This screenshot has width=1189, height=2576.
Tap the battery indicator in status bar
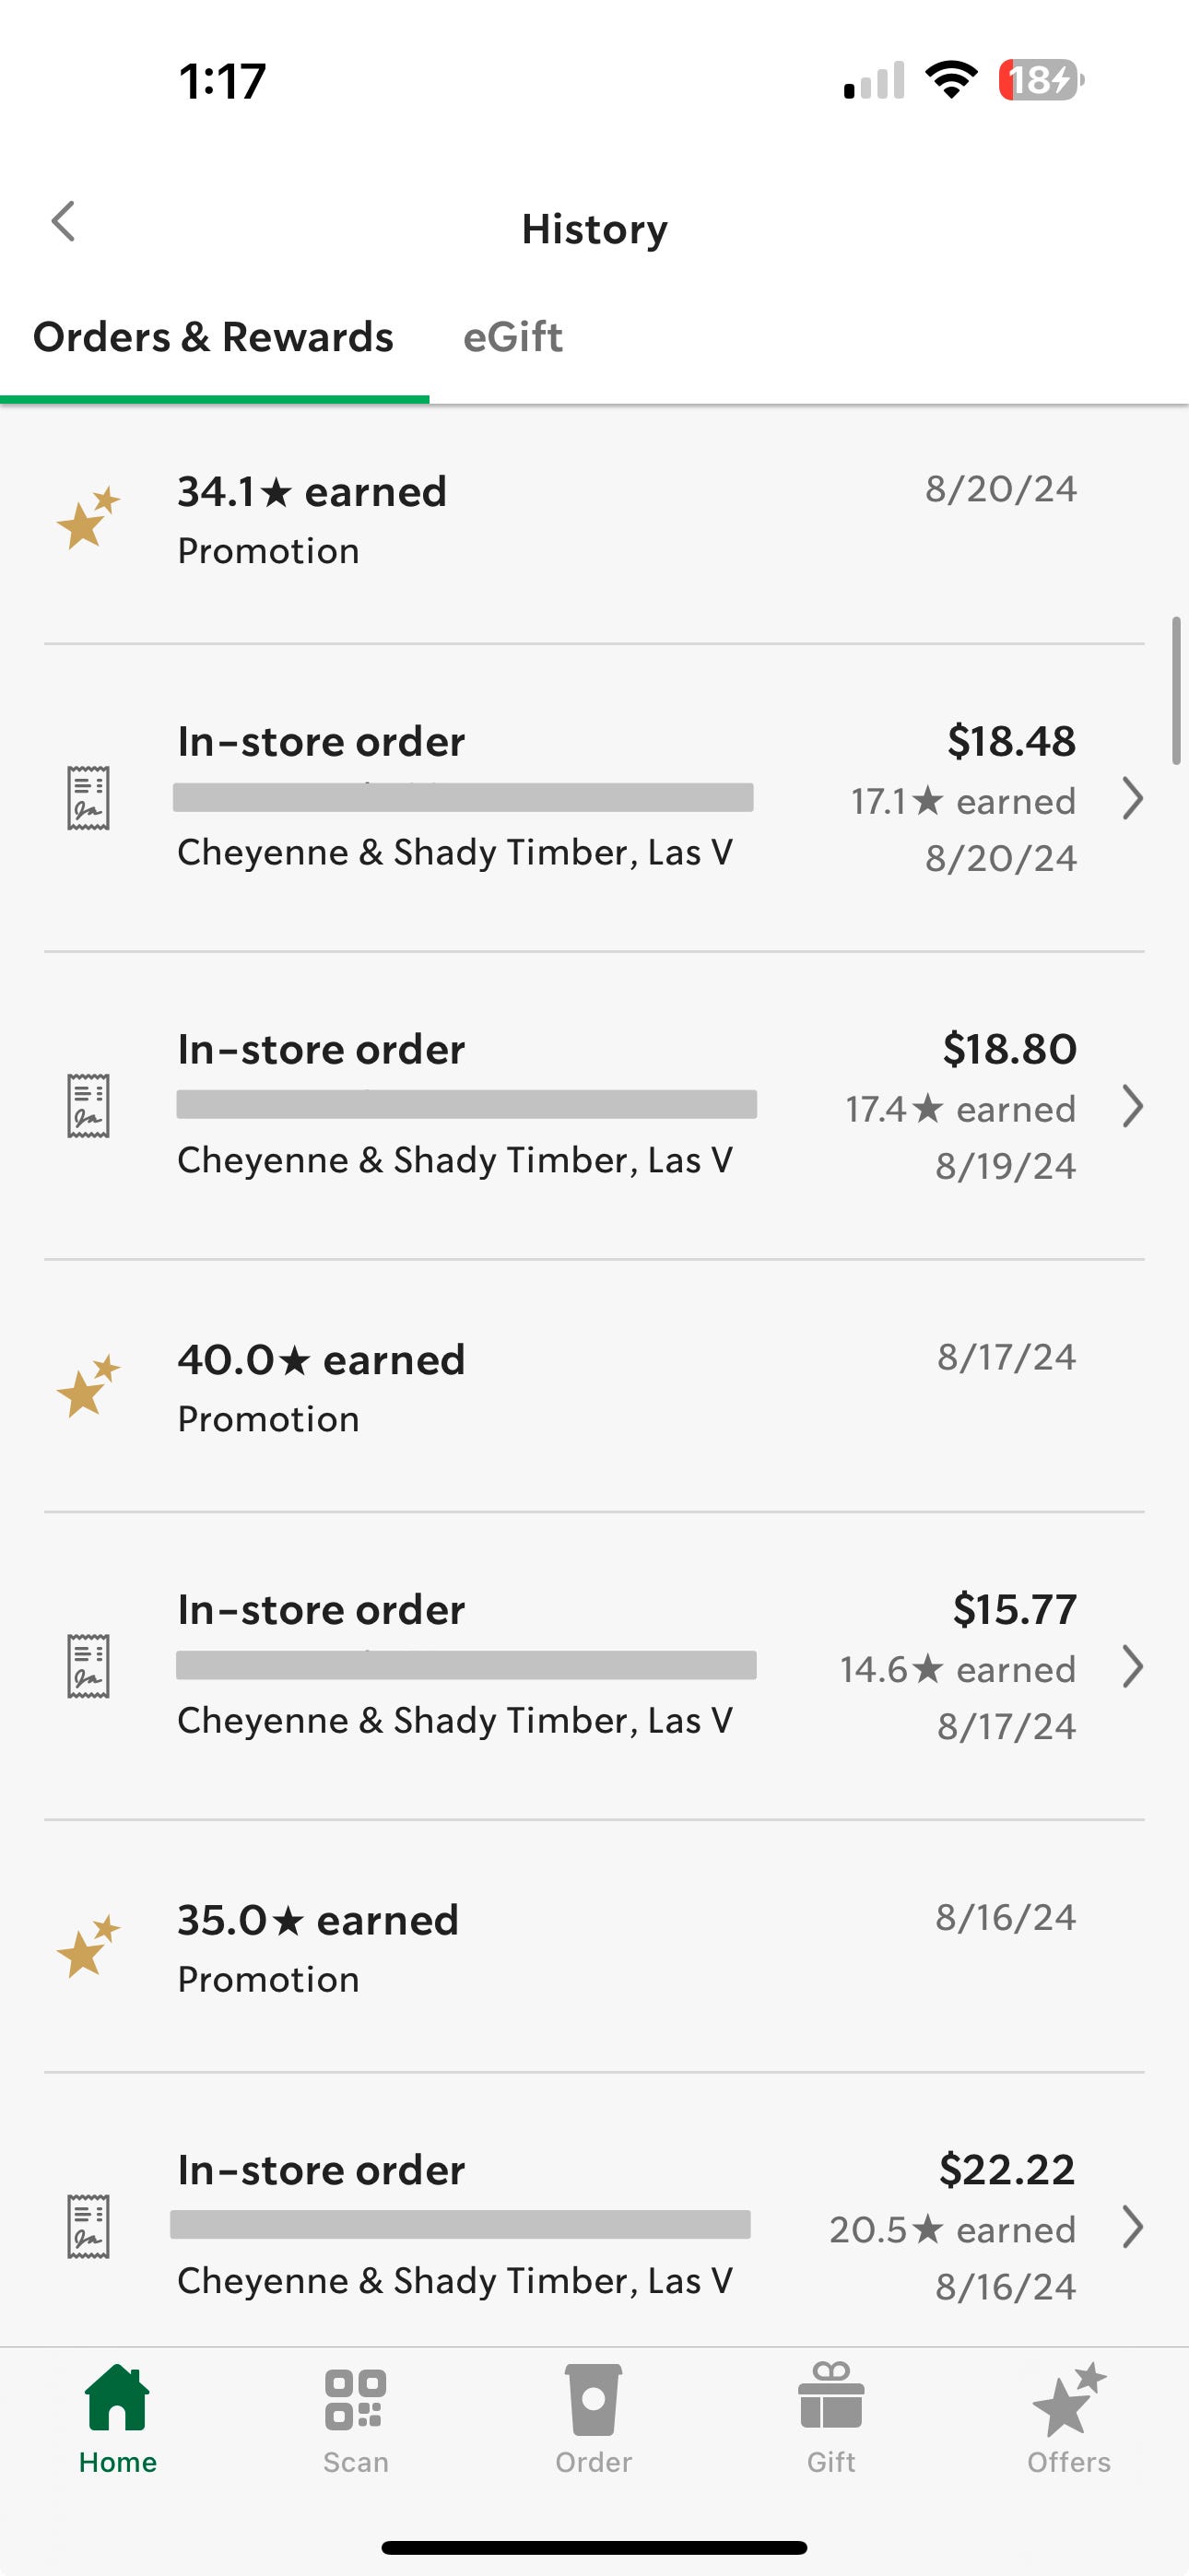tap(1041, 80)
